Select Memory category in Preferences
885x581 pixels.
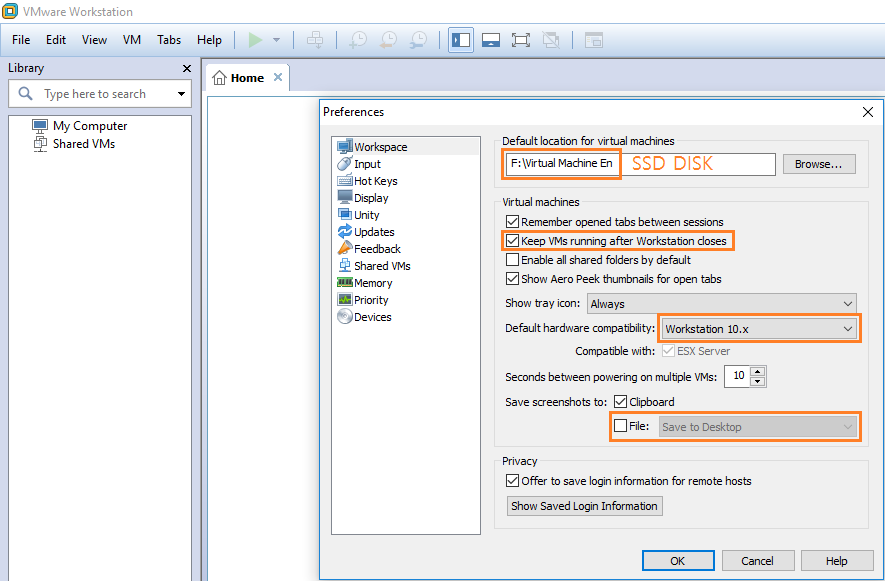[365, 282]
